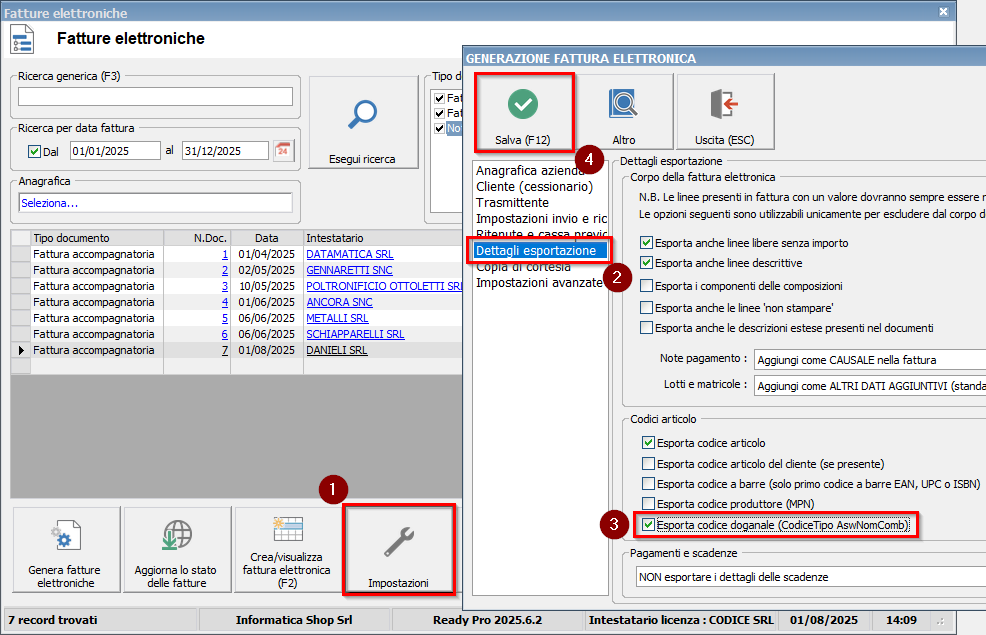Open Crea/visualizza fattura elettronica (F2)
The height and width of the screenshot is (635, 986).
click(x=288, y=549)
